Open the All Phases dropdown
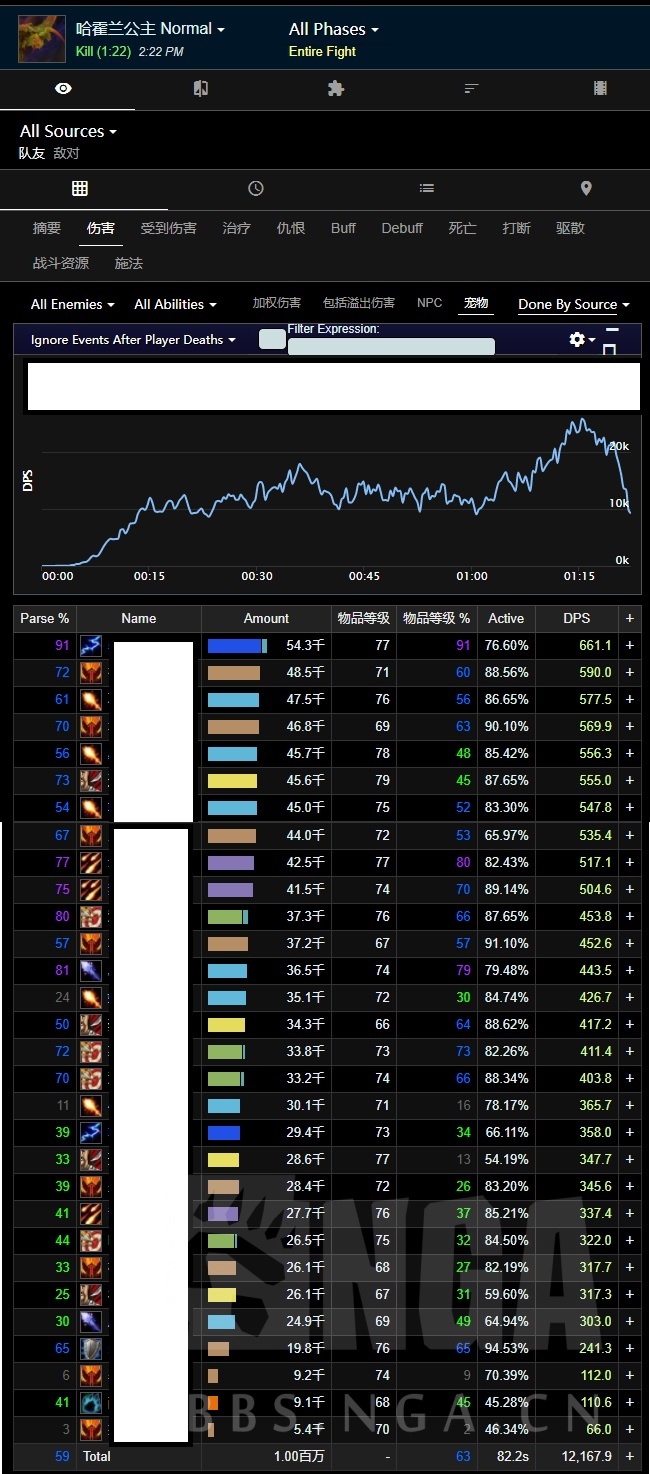The height and width of the screenshot is (1474, 650). [333, 30]
